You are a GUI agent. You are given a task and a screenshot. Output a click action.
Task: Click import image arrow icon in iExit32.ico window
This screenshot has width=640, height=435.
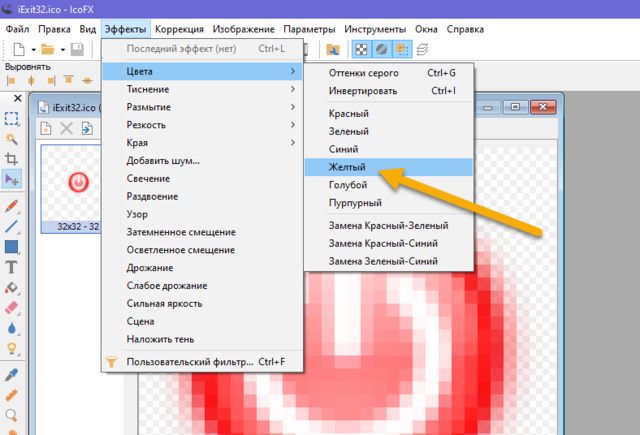tap(87, 129)
